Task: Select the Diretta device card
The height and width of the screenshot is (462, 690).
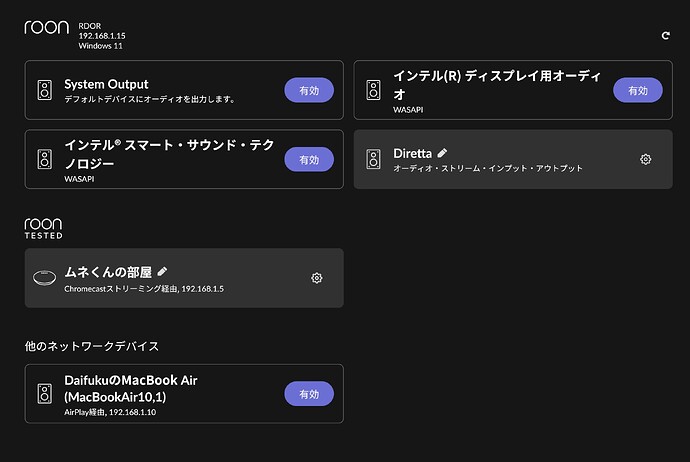Action: pos(513,159)
